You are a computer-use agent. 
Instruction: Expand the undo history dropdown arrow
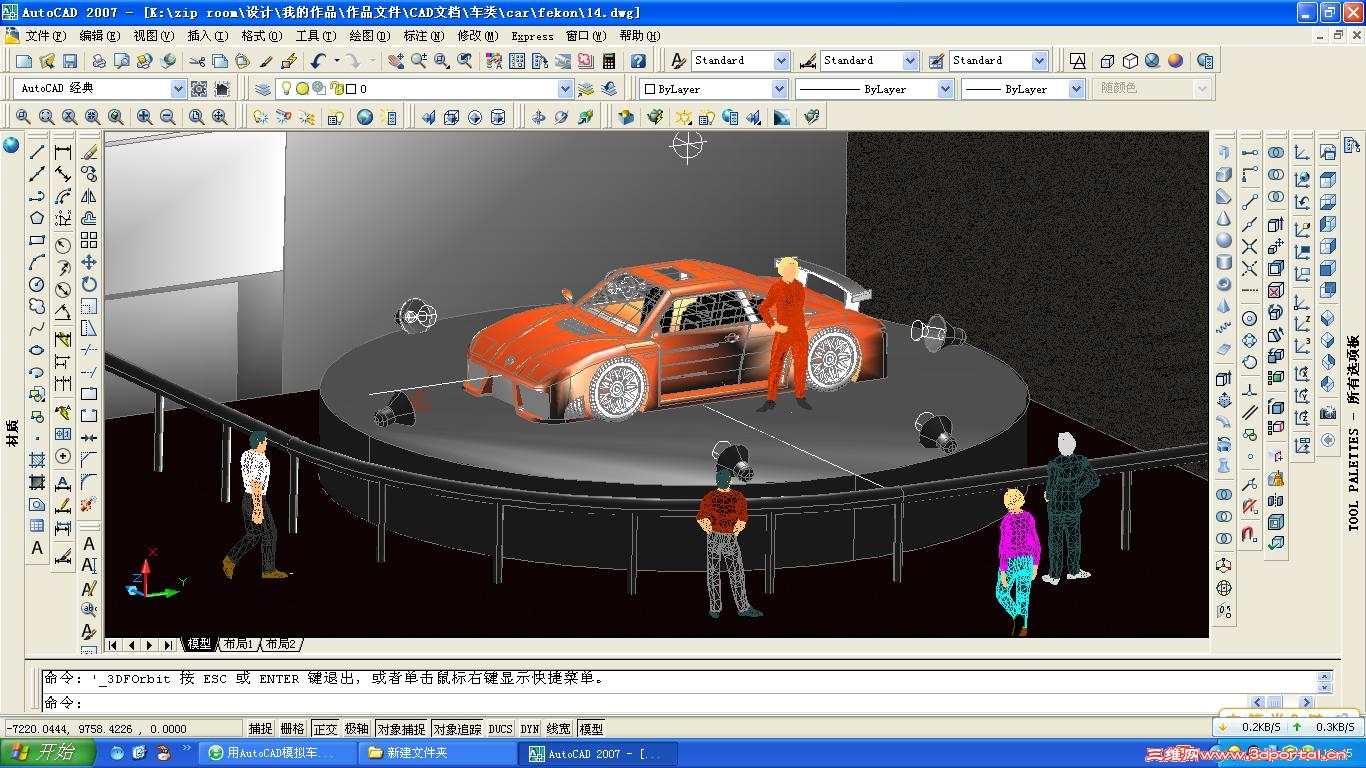(335, 62)
